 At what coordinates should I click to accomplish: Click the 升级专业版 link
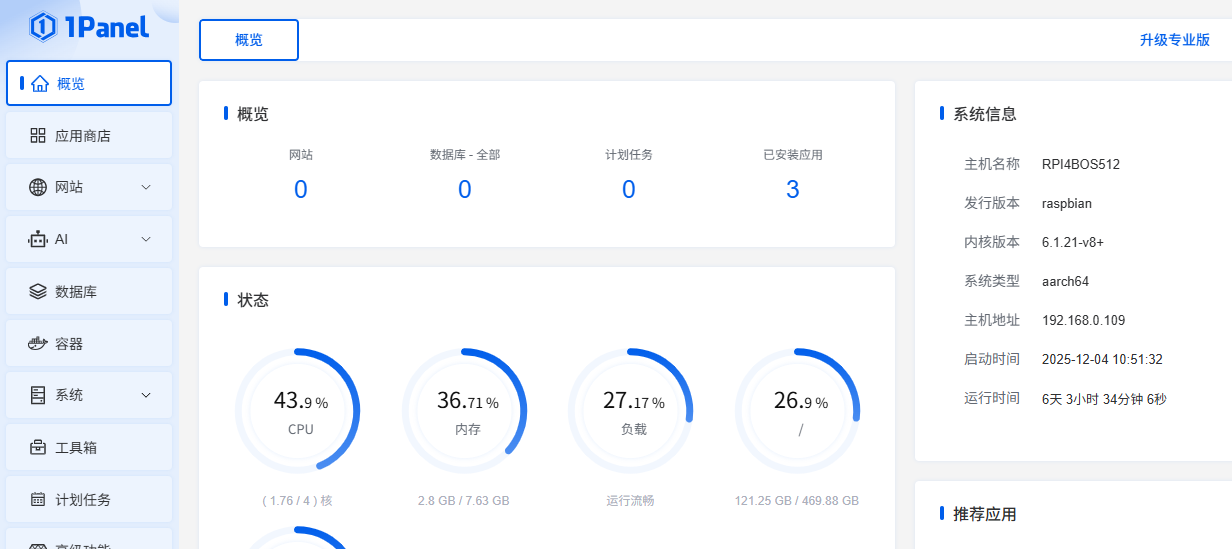click(x=1174, y=40)
